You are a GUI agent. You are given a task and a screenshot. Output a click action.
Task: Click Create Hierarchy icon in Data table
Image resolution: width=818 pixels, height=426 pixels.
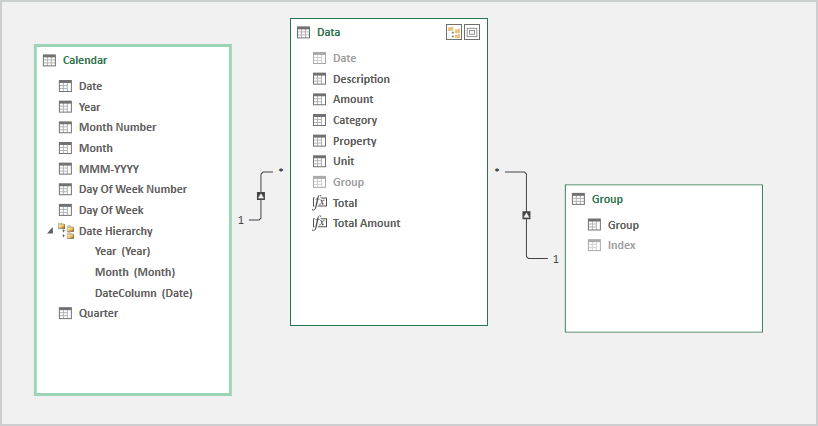click(454, 32)
